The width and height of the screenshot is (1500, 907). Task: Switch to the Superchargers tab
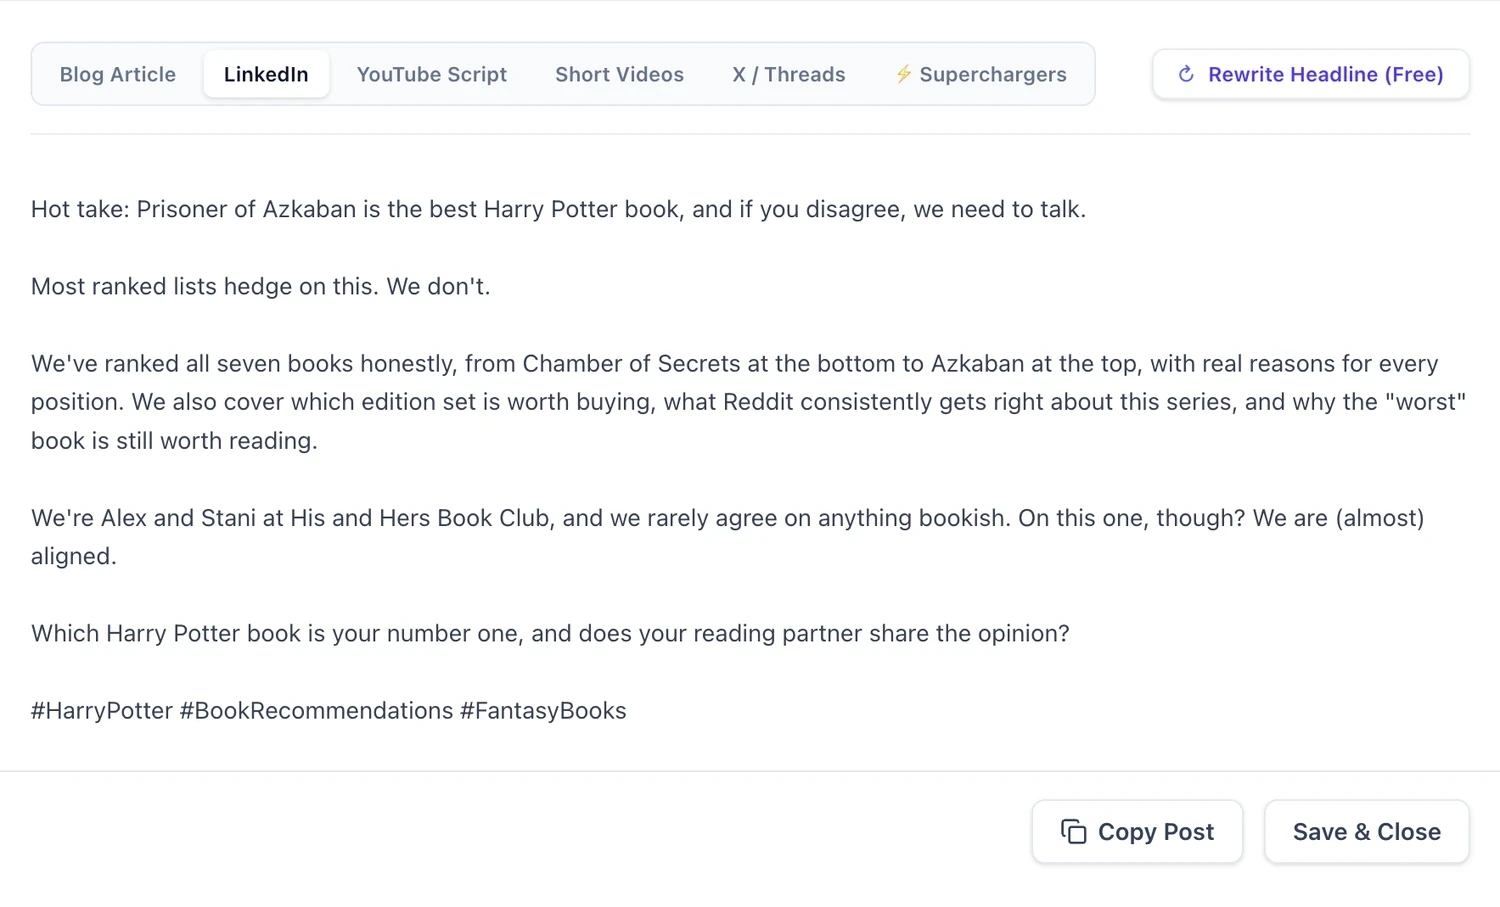[x=980, y=74]
